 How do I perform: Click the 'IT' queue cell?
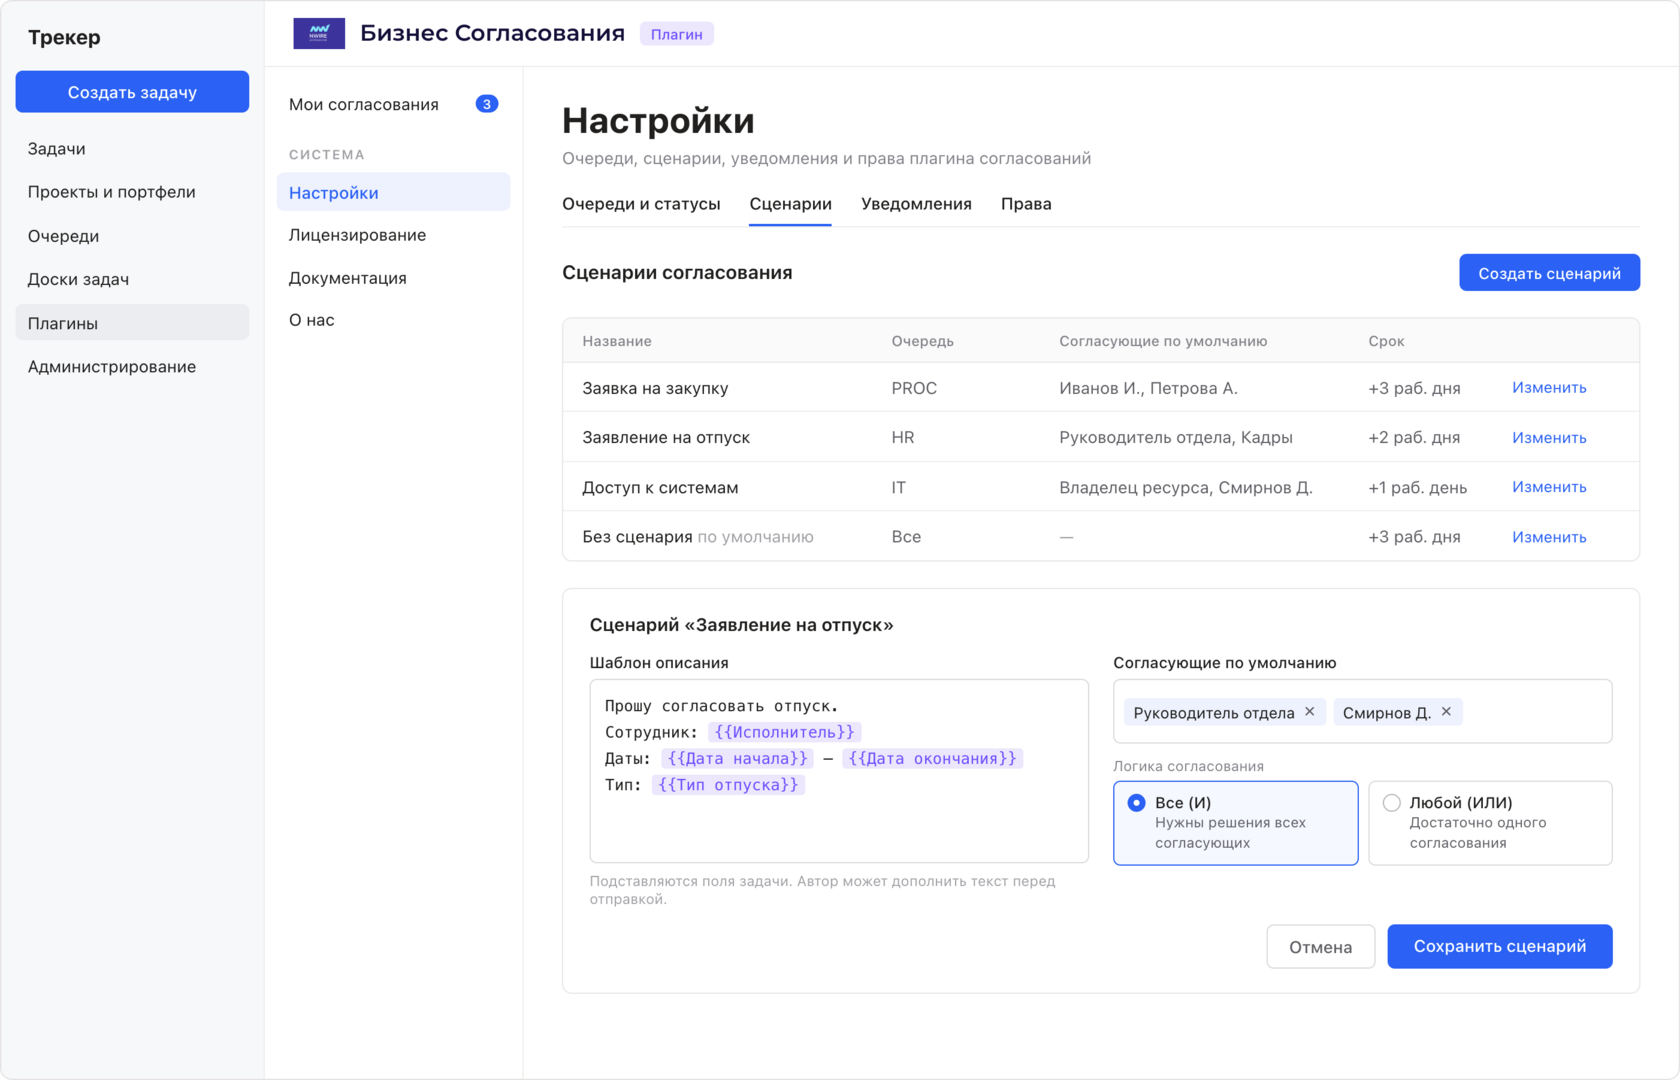[x=899, y=488]
